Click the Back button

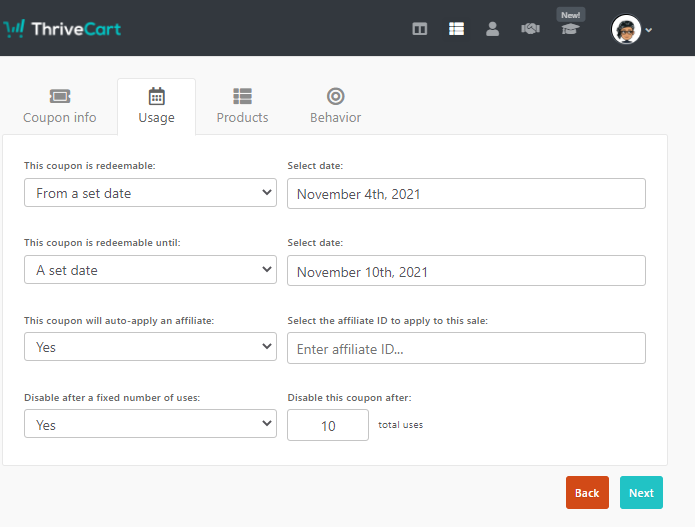pyautogui.click(x=587, y=492)
